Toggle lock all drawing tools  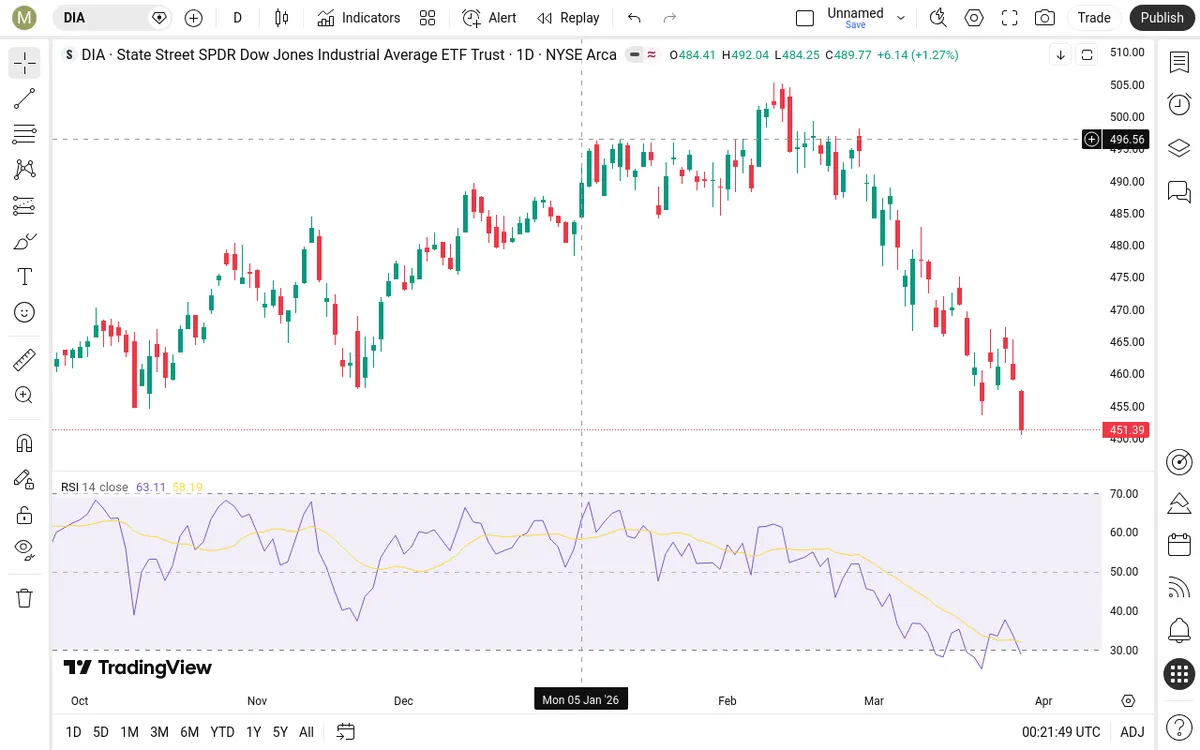pos(25,515)
